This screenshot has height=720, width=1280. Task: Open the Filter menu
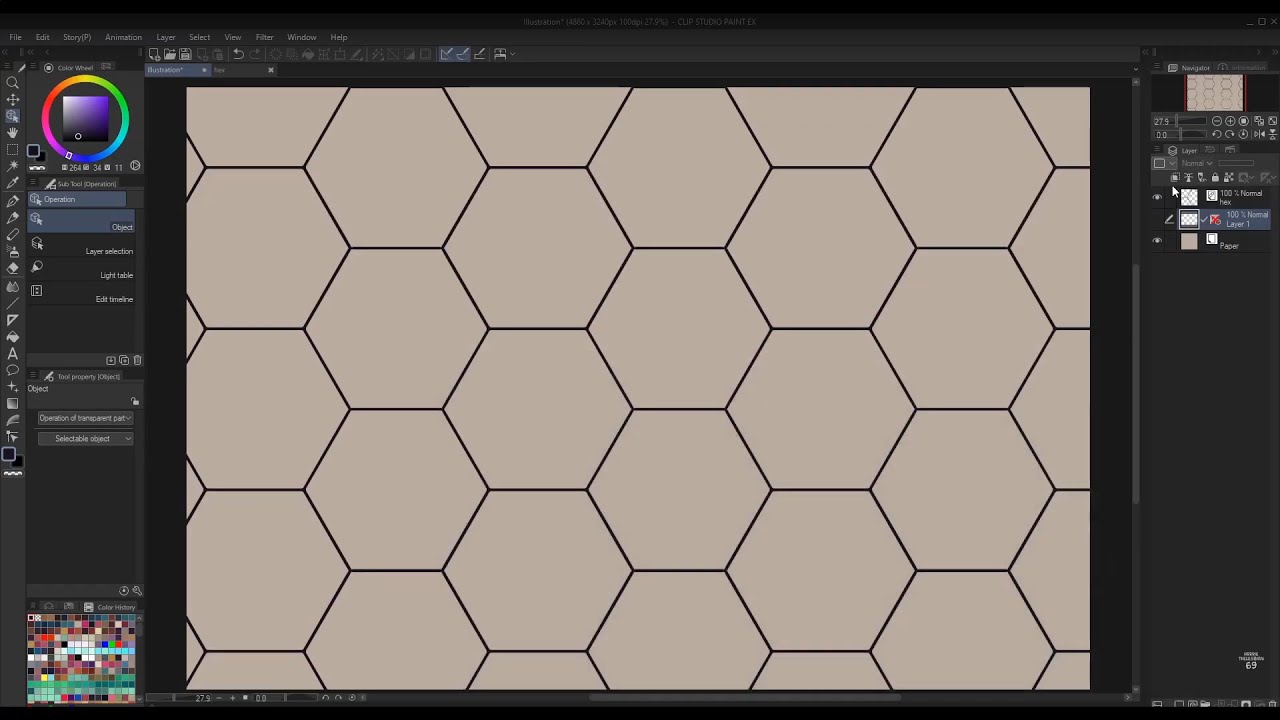[264, 38]
